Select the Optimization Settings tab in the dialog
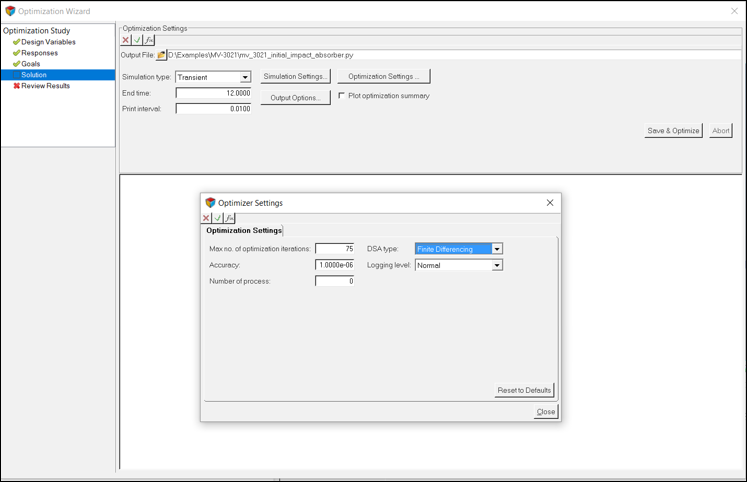Image resolution: width=747 pixels, height=482 pixels. (x=243, y=231)
